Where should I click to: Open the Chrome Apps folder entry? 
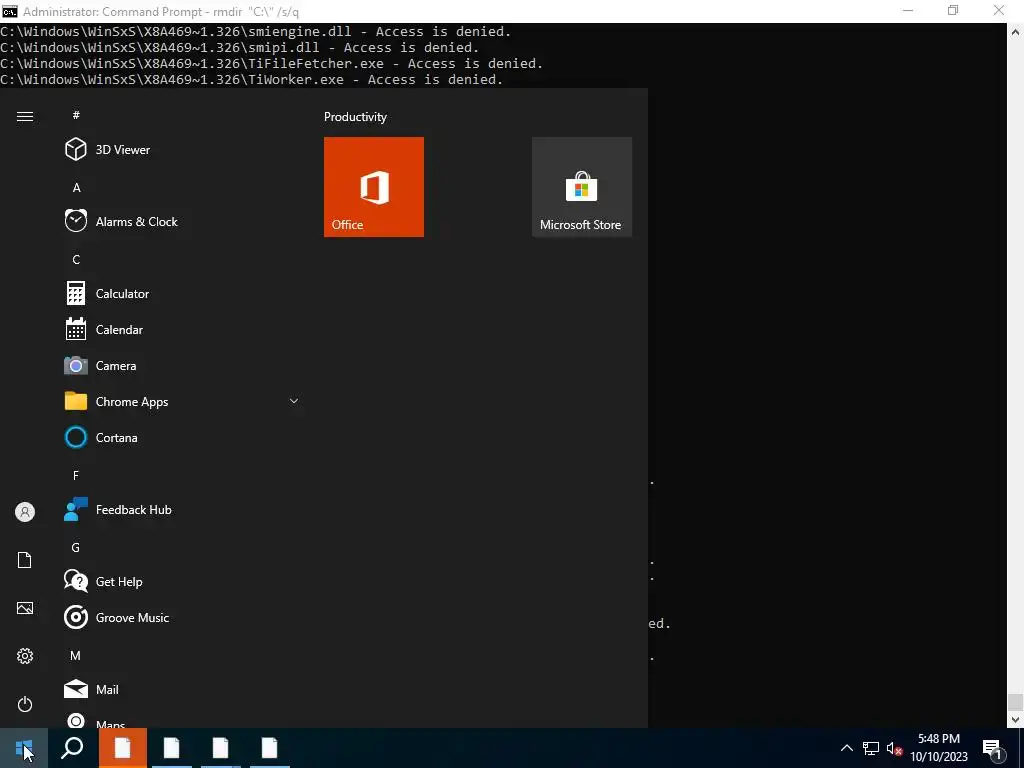[x=182, y=402]
